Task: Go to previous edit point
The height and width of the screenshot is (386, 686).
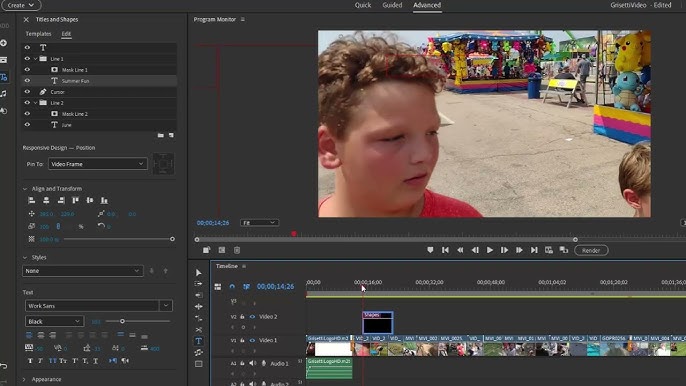Action: (445, 250)
